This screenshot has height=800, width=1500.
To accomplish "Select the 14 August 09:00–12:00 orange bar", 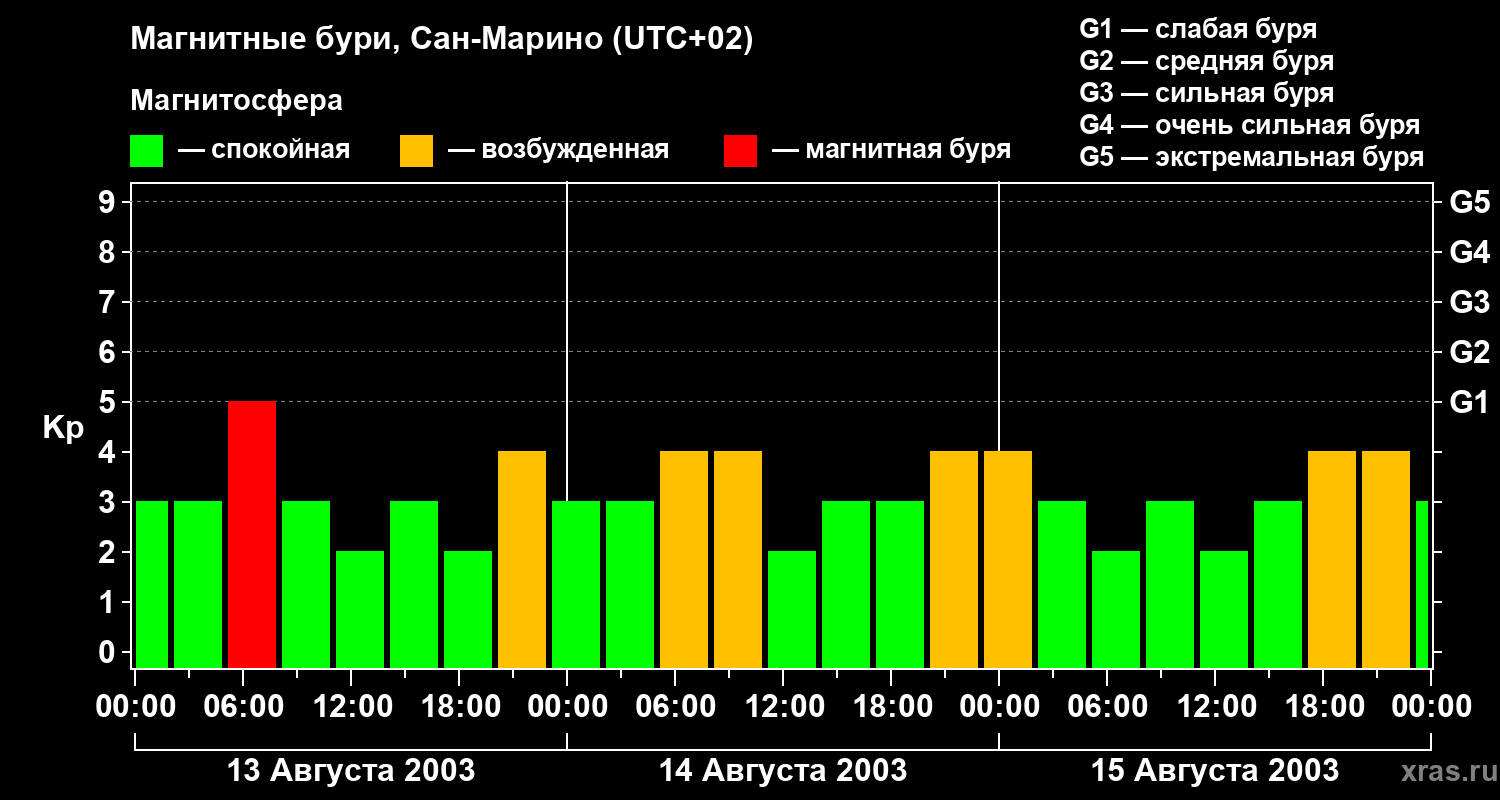I will coord(738,560).
